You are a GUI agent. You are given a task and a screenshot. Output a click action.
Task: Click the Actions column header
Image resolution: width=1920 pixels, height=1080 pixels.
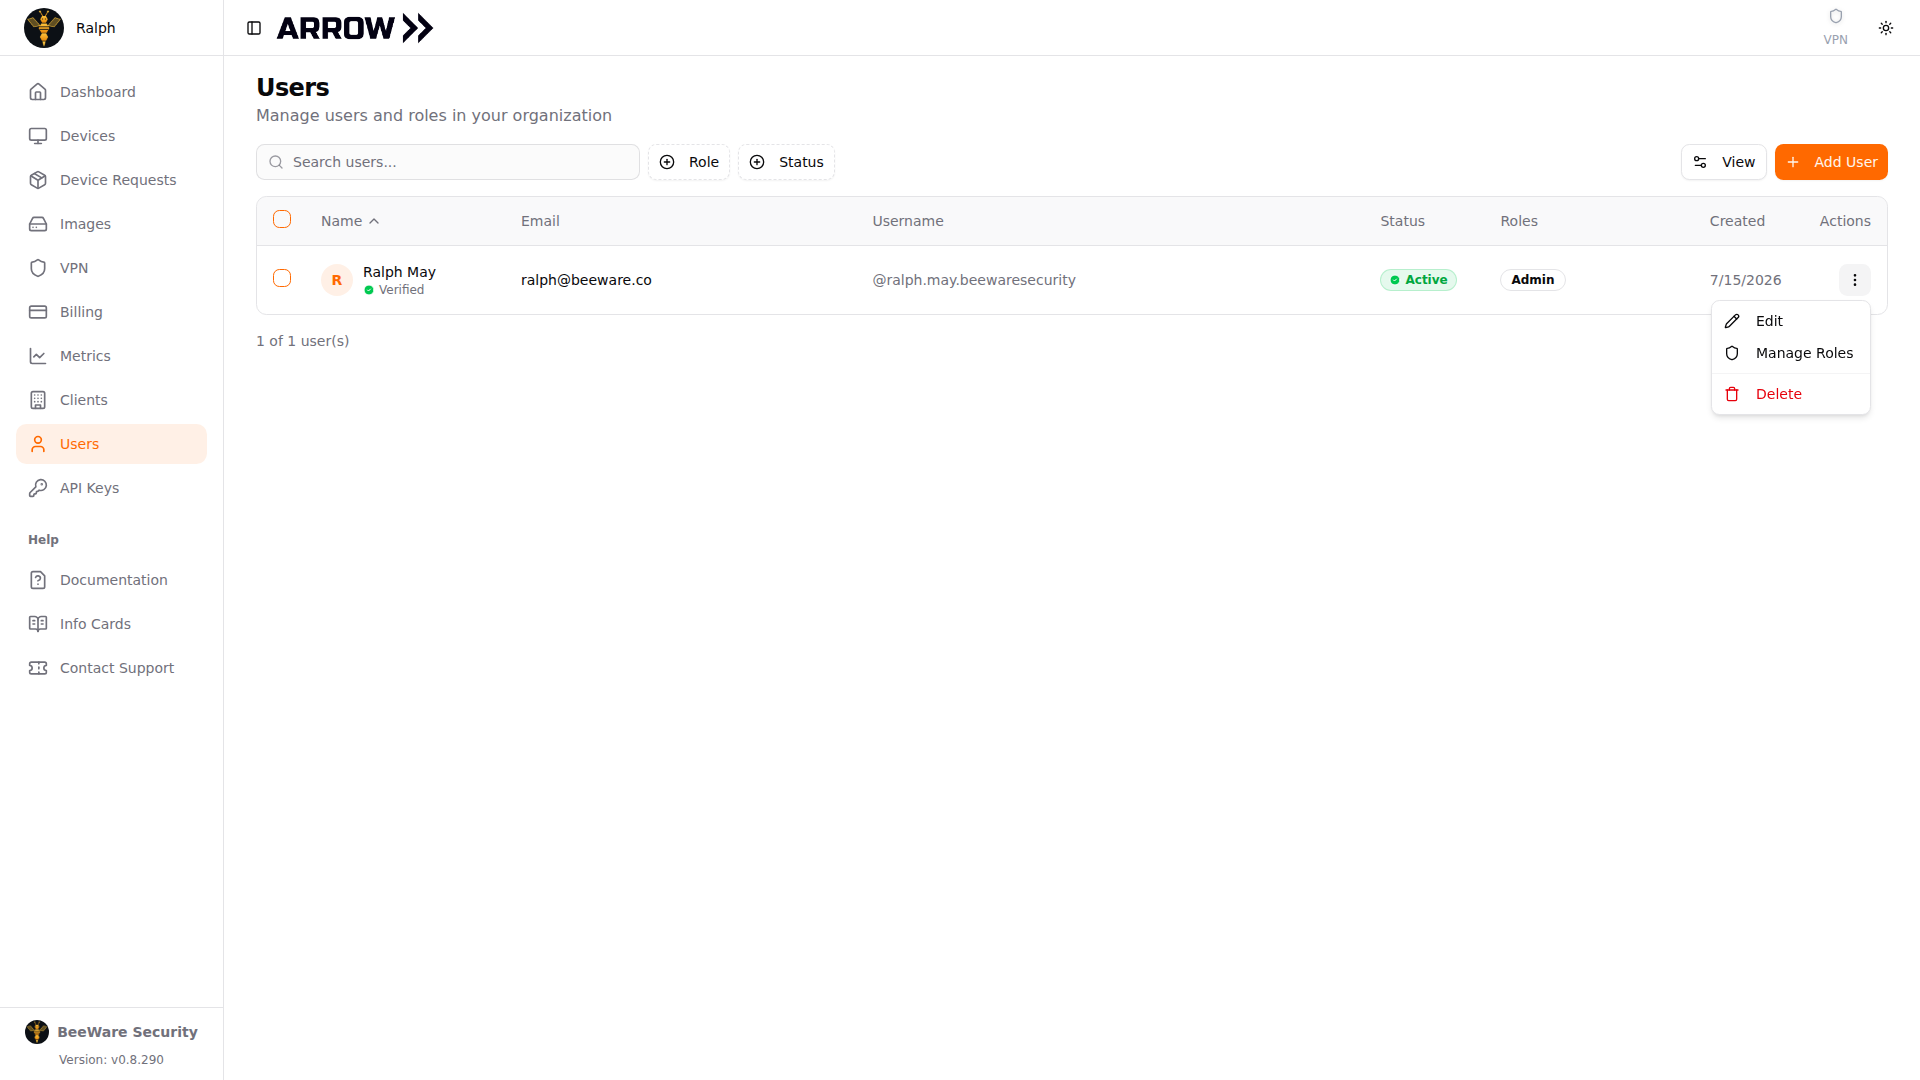point(1844,221)
